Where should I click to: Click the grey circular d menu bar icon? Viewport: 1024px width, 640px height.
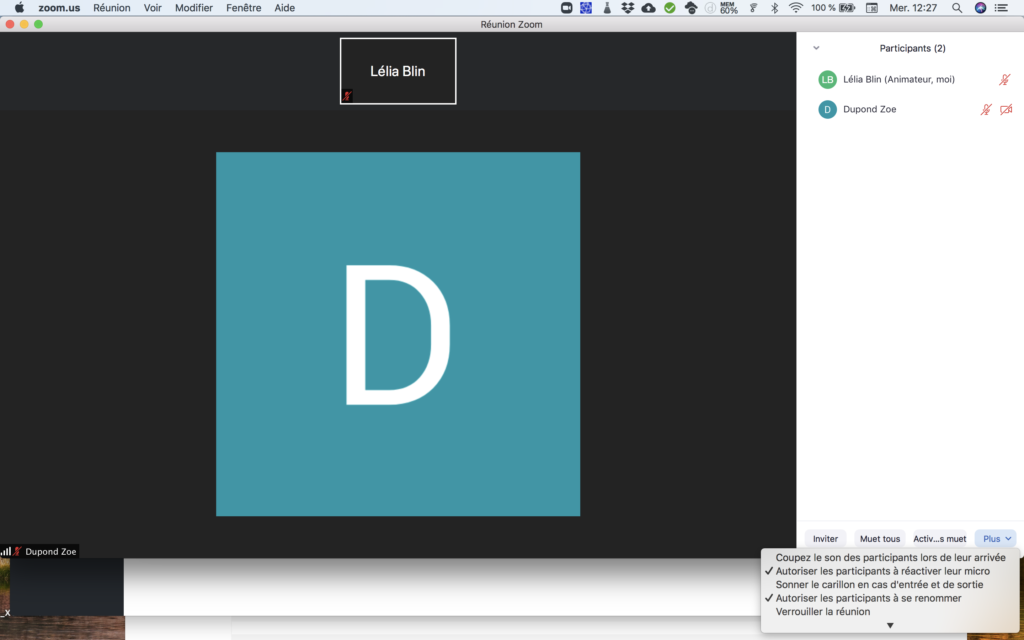[x=711, y=8]
